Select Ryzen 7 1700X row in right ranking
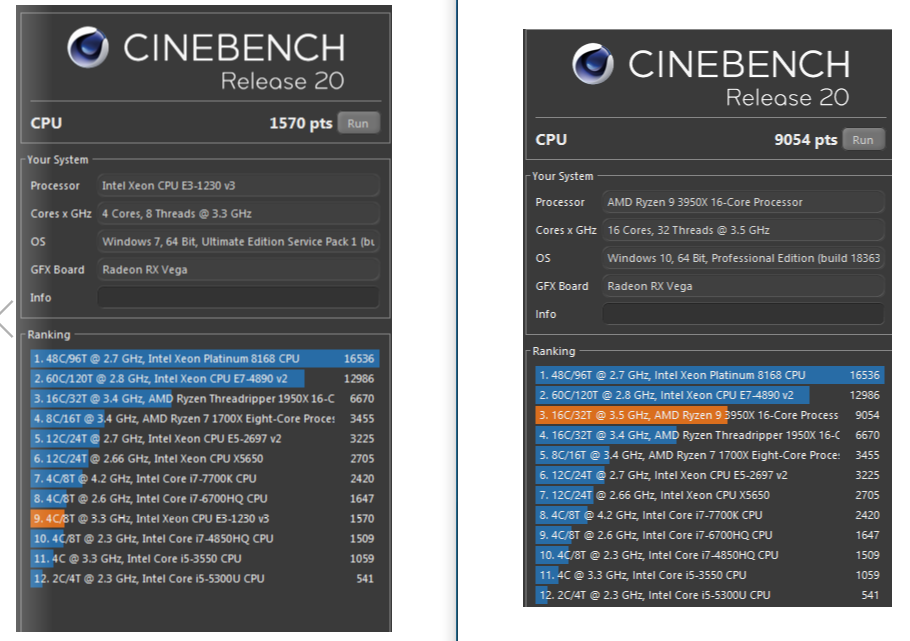910x641 pixels. pyautogui.click(x=710, y=455)
